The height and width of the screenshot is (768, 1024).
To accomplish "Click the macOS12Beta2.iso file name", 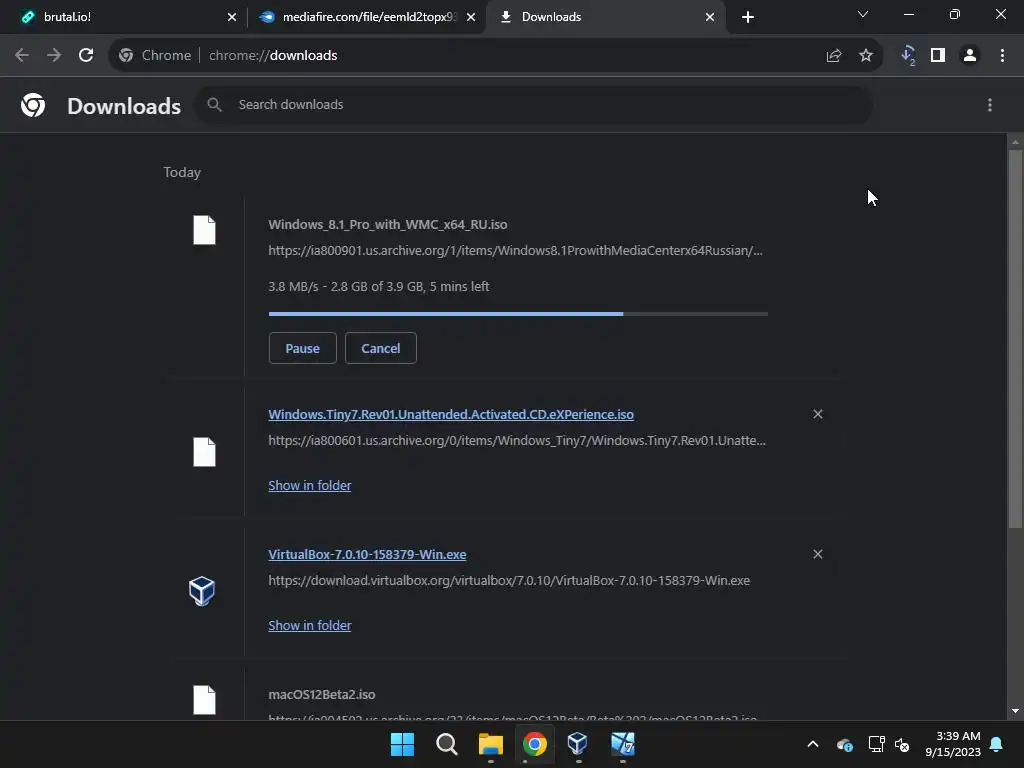I will point(322,694).
